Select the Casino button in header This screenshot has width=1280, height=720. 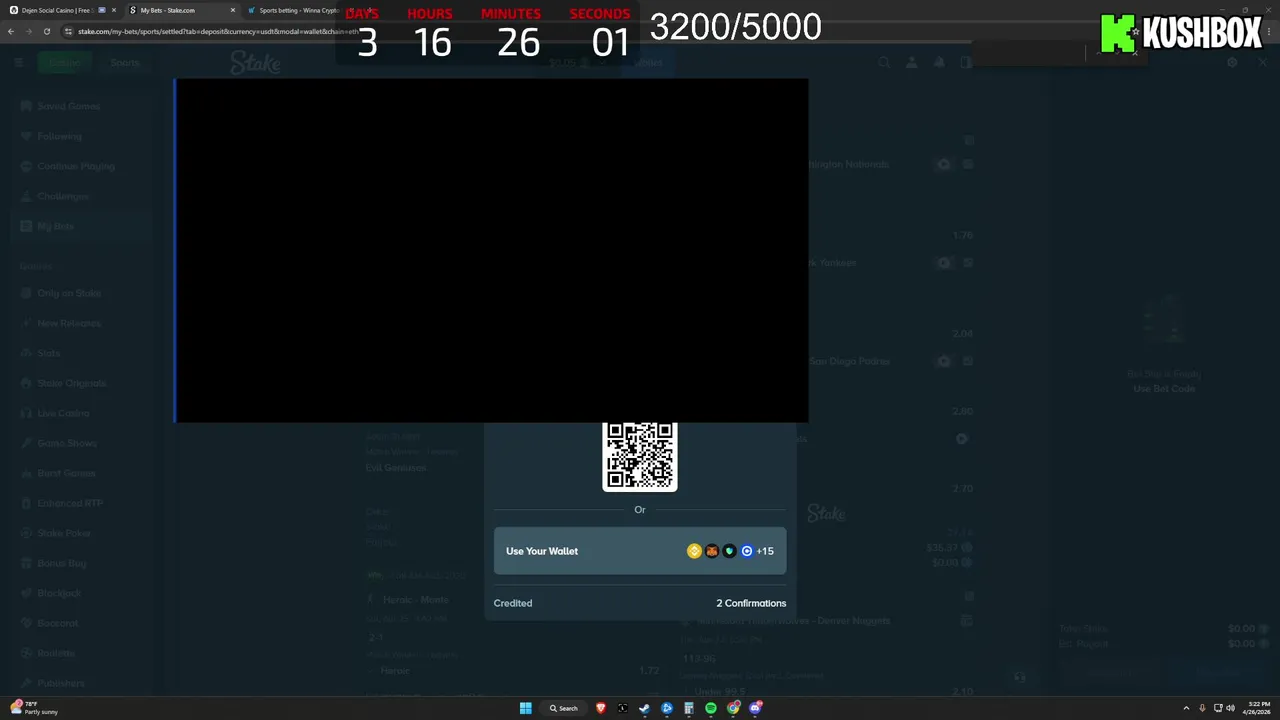tap(64, 62)
